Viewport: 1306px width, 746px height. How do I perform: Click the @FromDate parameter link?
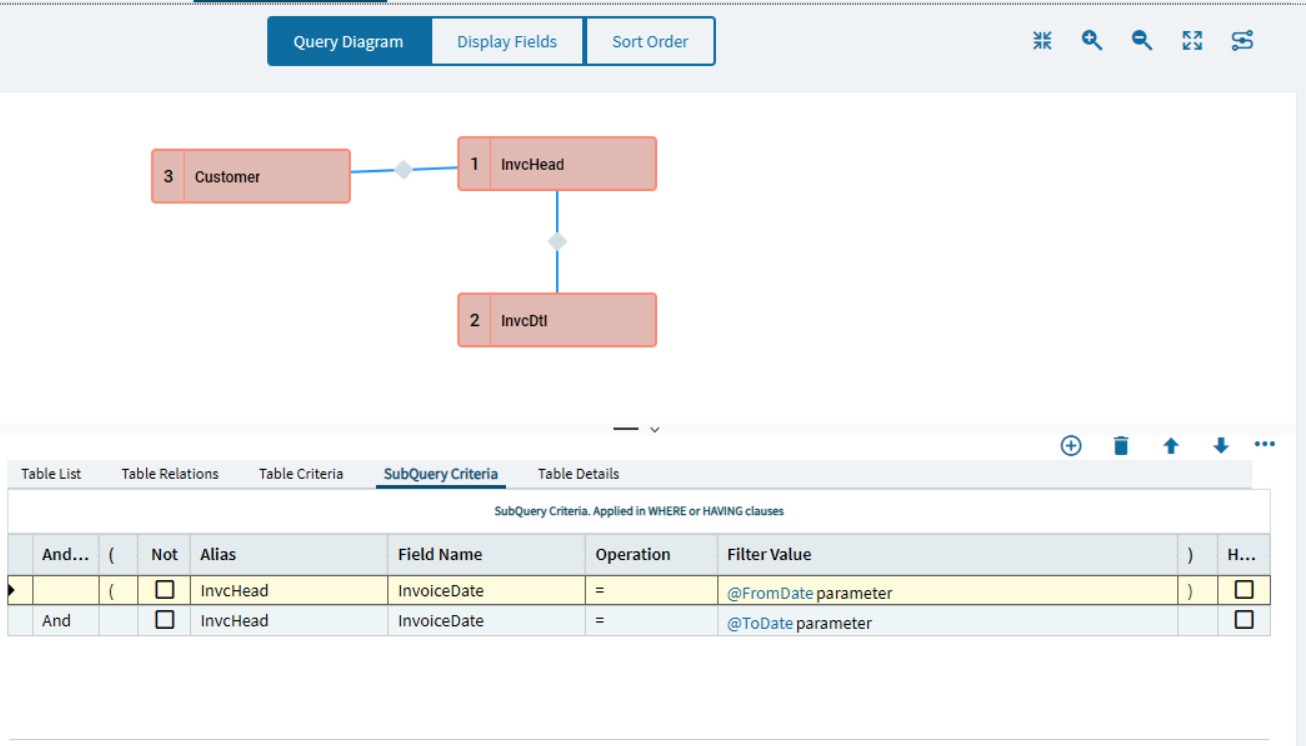(x=770, y=593)
